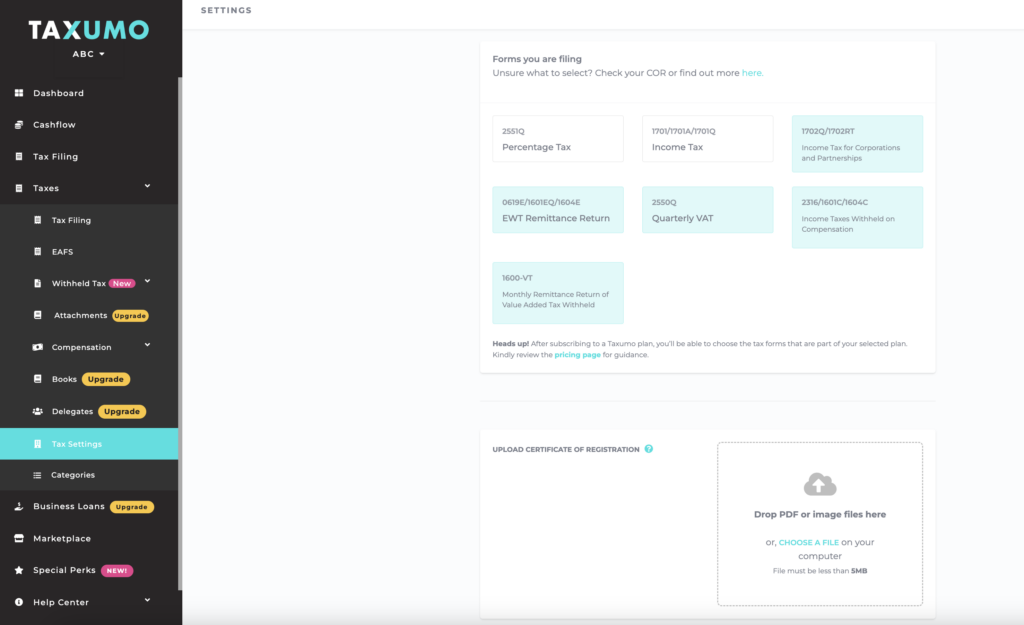Toggle the 1600-VT Monthly Remittance form tile

point(557,293)
